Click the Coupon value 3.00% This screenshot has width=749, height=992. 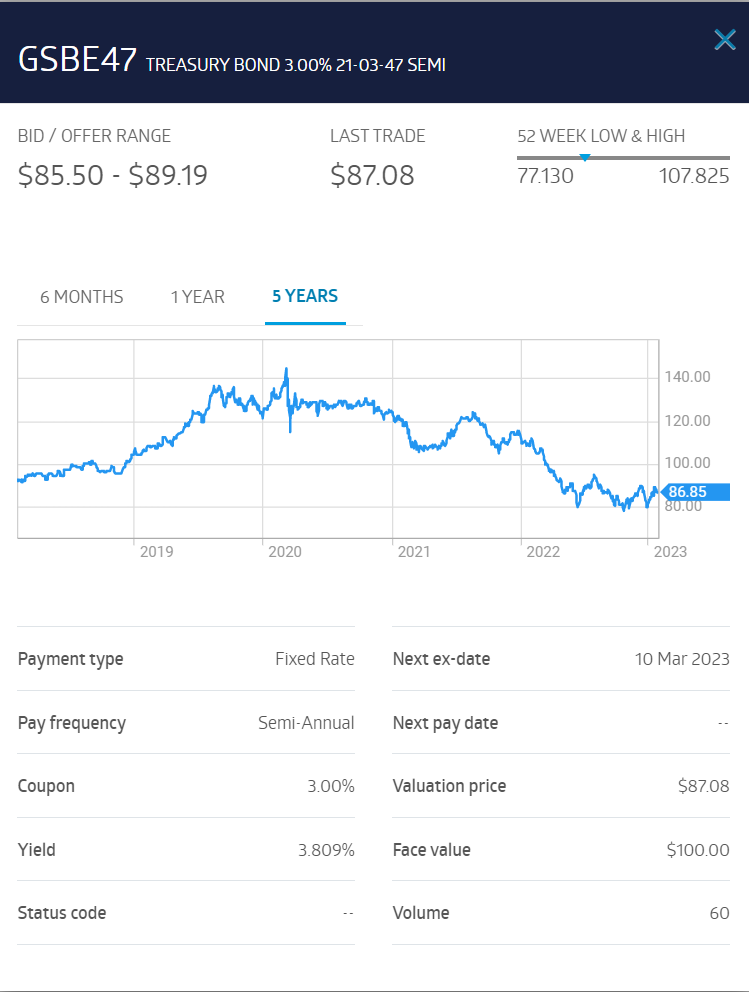point(331,786)
